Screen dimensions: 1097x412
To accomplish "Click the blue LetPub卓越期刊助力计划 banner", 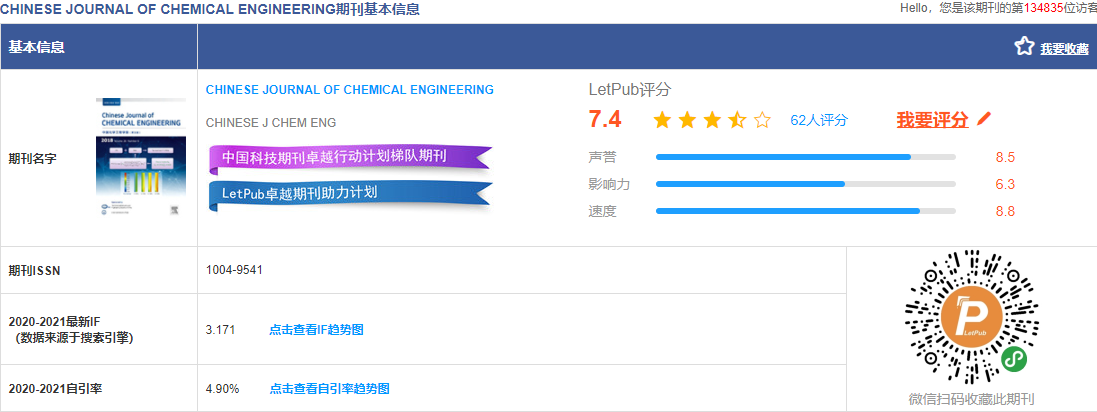I will pos(349,192).
